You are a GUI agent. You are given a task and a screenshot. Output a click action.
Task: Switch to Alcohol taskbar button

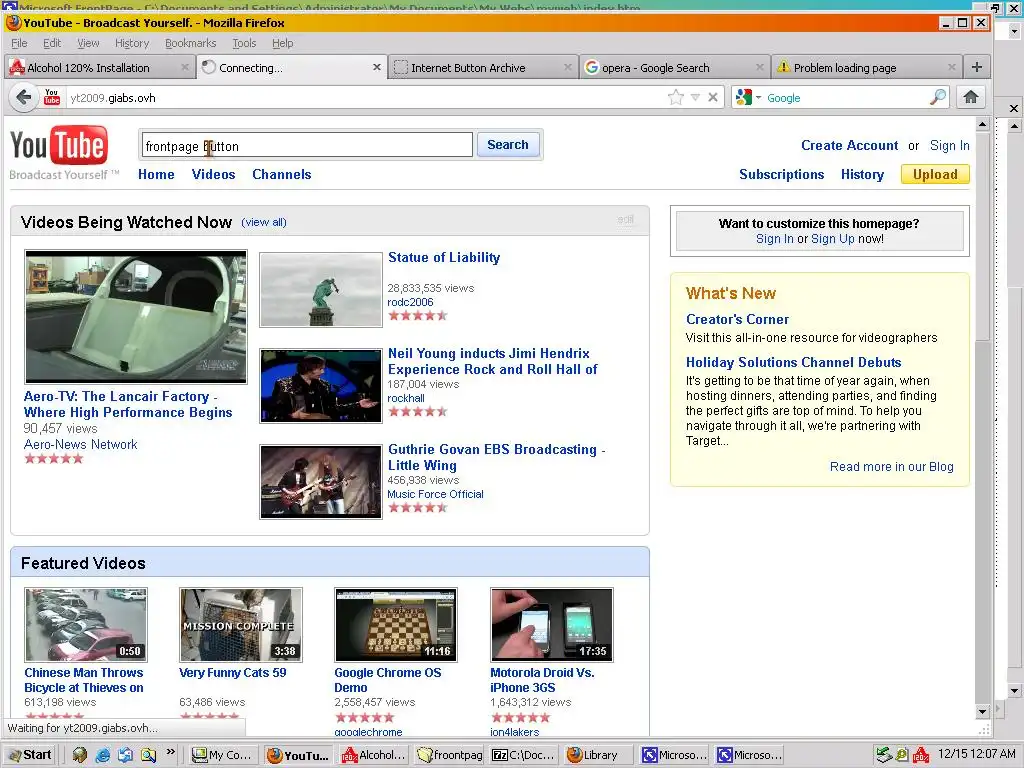point(373,755)
